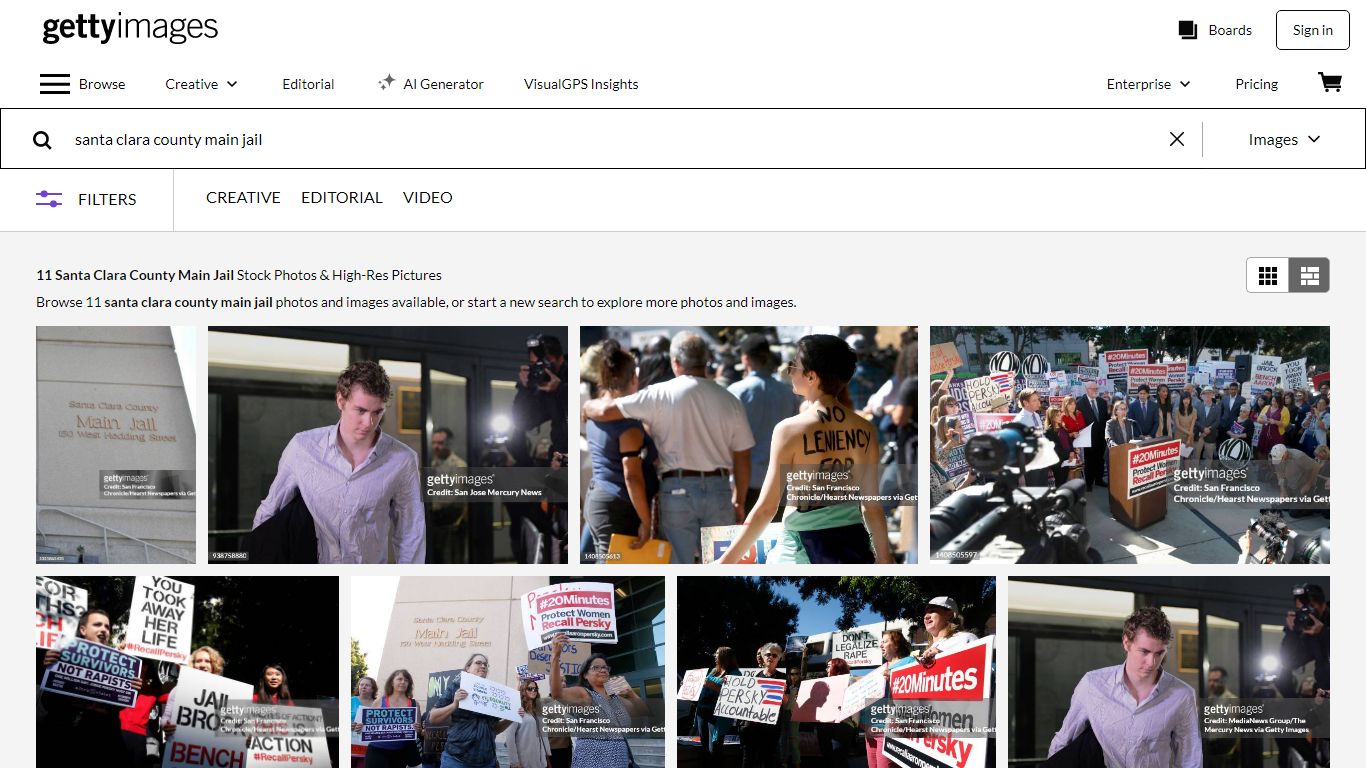Open protest photo in front of Main Jail
Viewport: 1366px width, 768px height.
tap(508, 672)
